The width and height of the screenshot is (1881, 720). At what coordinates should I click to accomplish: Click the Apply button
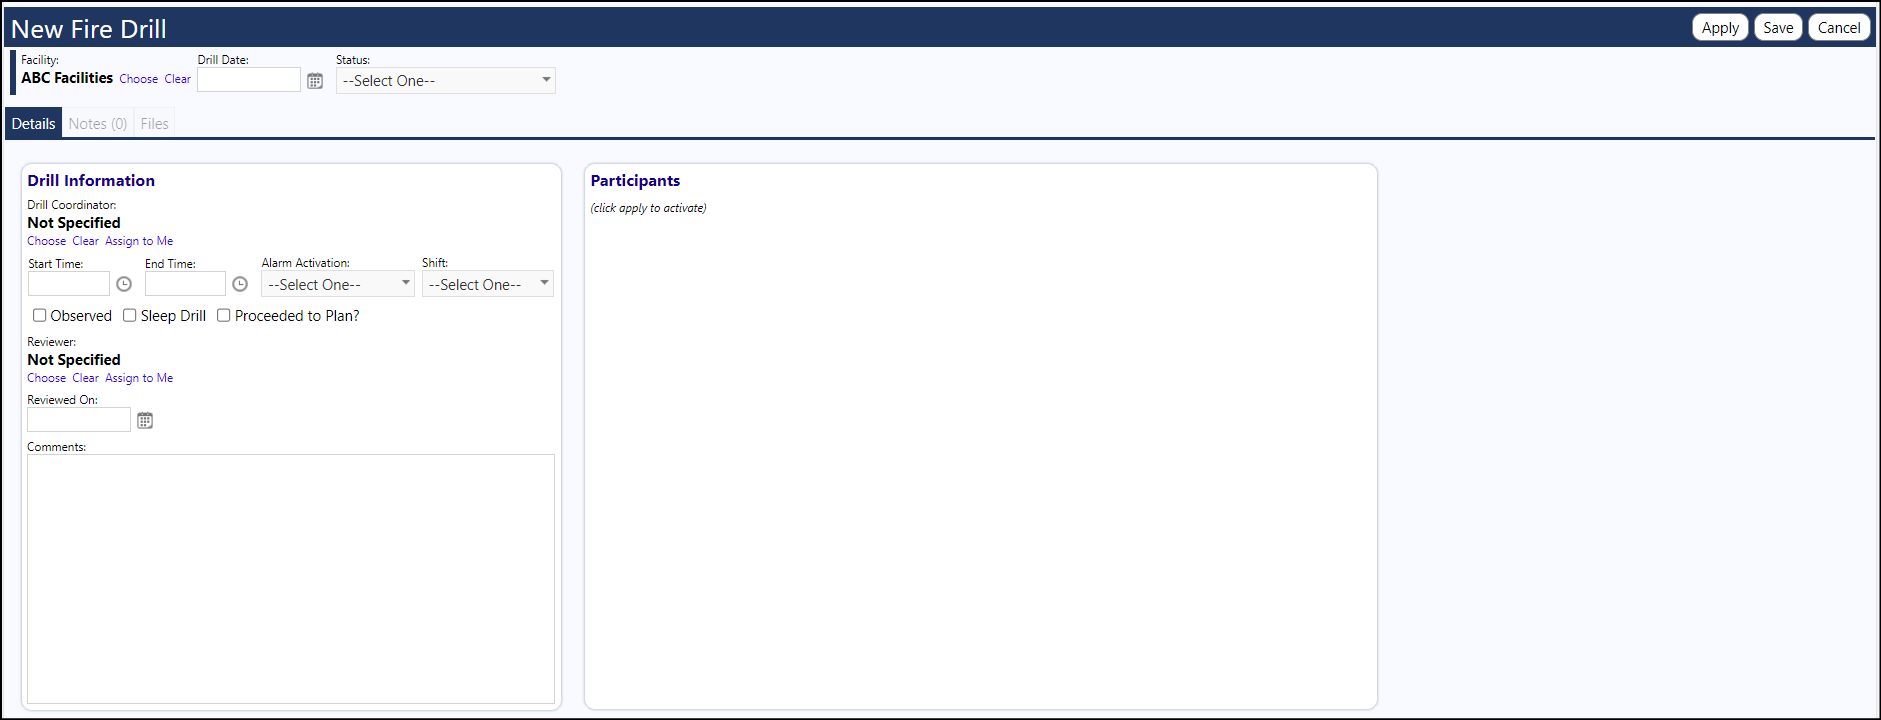(x=1720, y=28)
